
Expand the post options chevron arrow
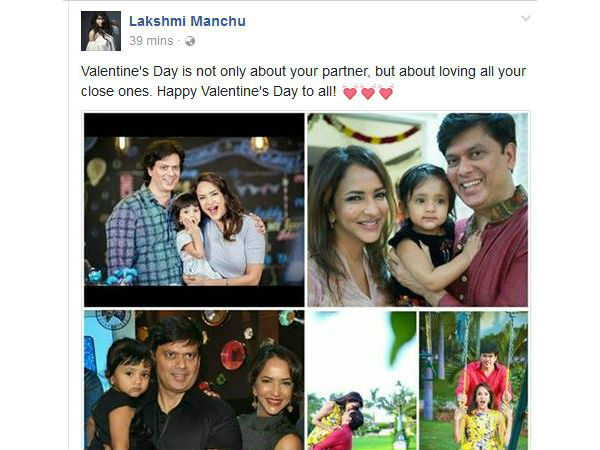[x=526, y=18]
